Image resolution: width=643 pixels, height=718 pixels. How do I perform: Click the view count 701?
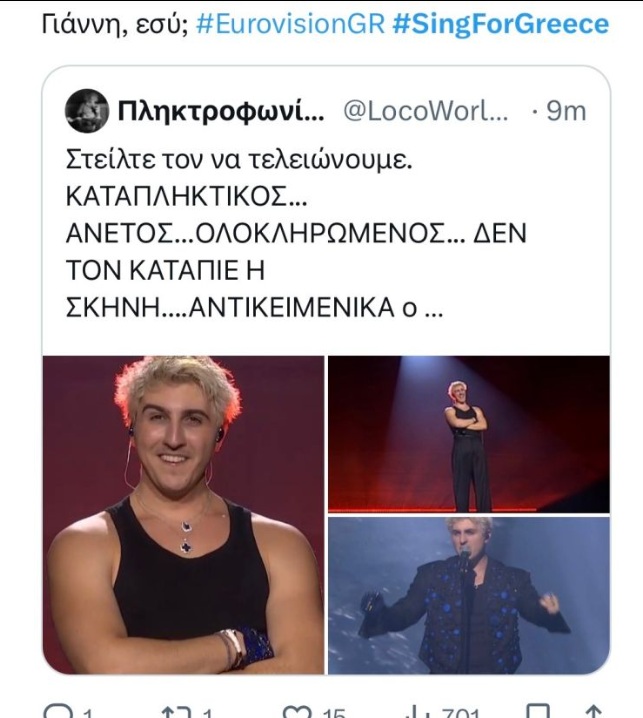coord(460,713)
